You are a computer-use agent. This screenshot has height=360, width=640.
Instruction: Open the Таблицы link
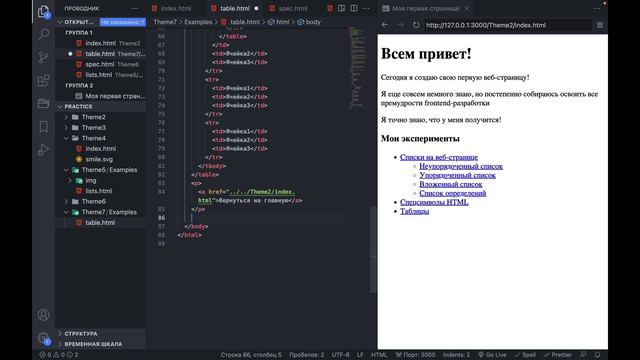tap(414, 211)
